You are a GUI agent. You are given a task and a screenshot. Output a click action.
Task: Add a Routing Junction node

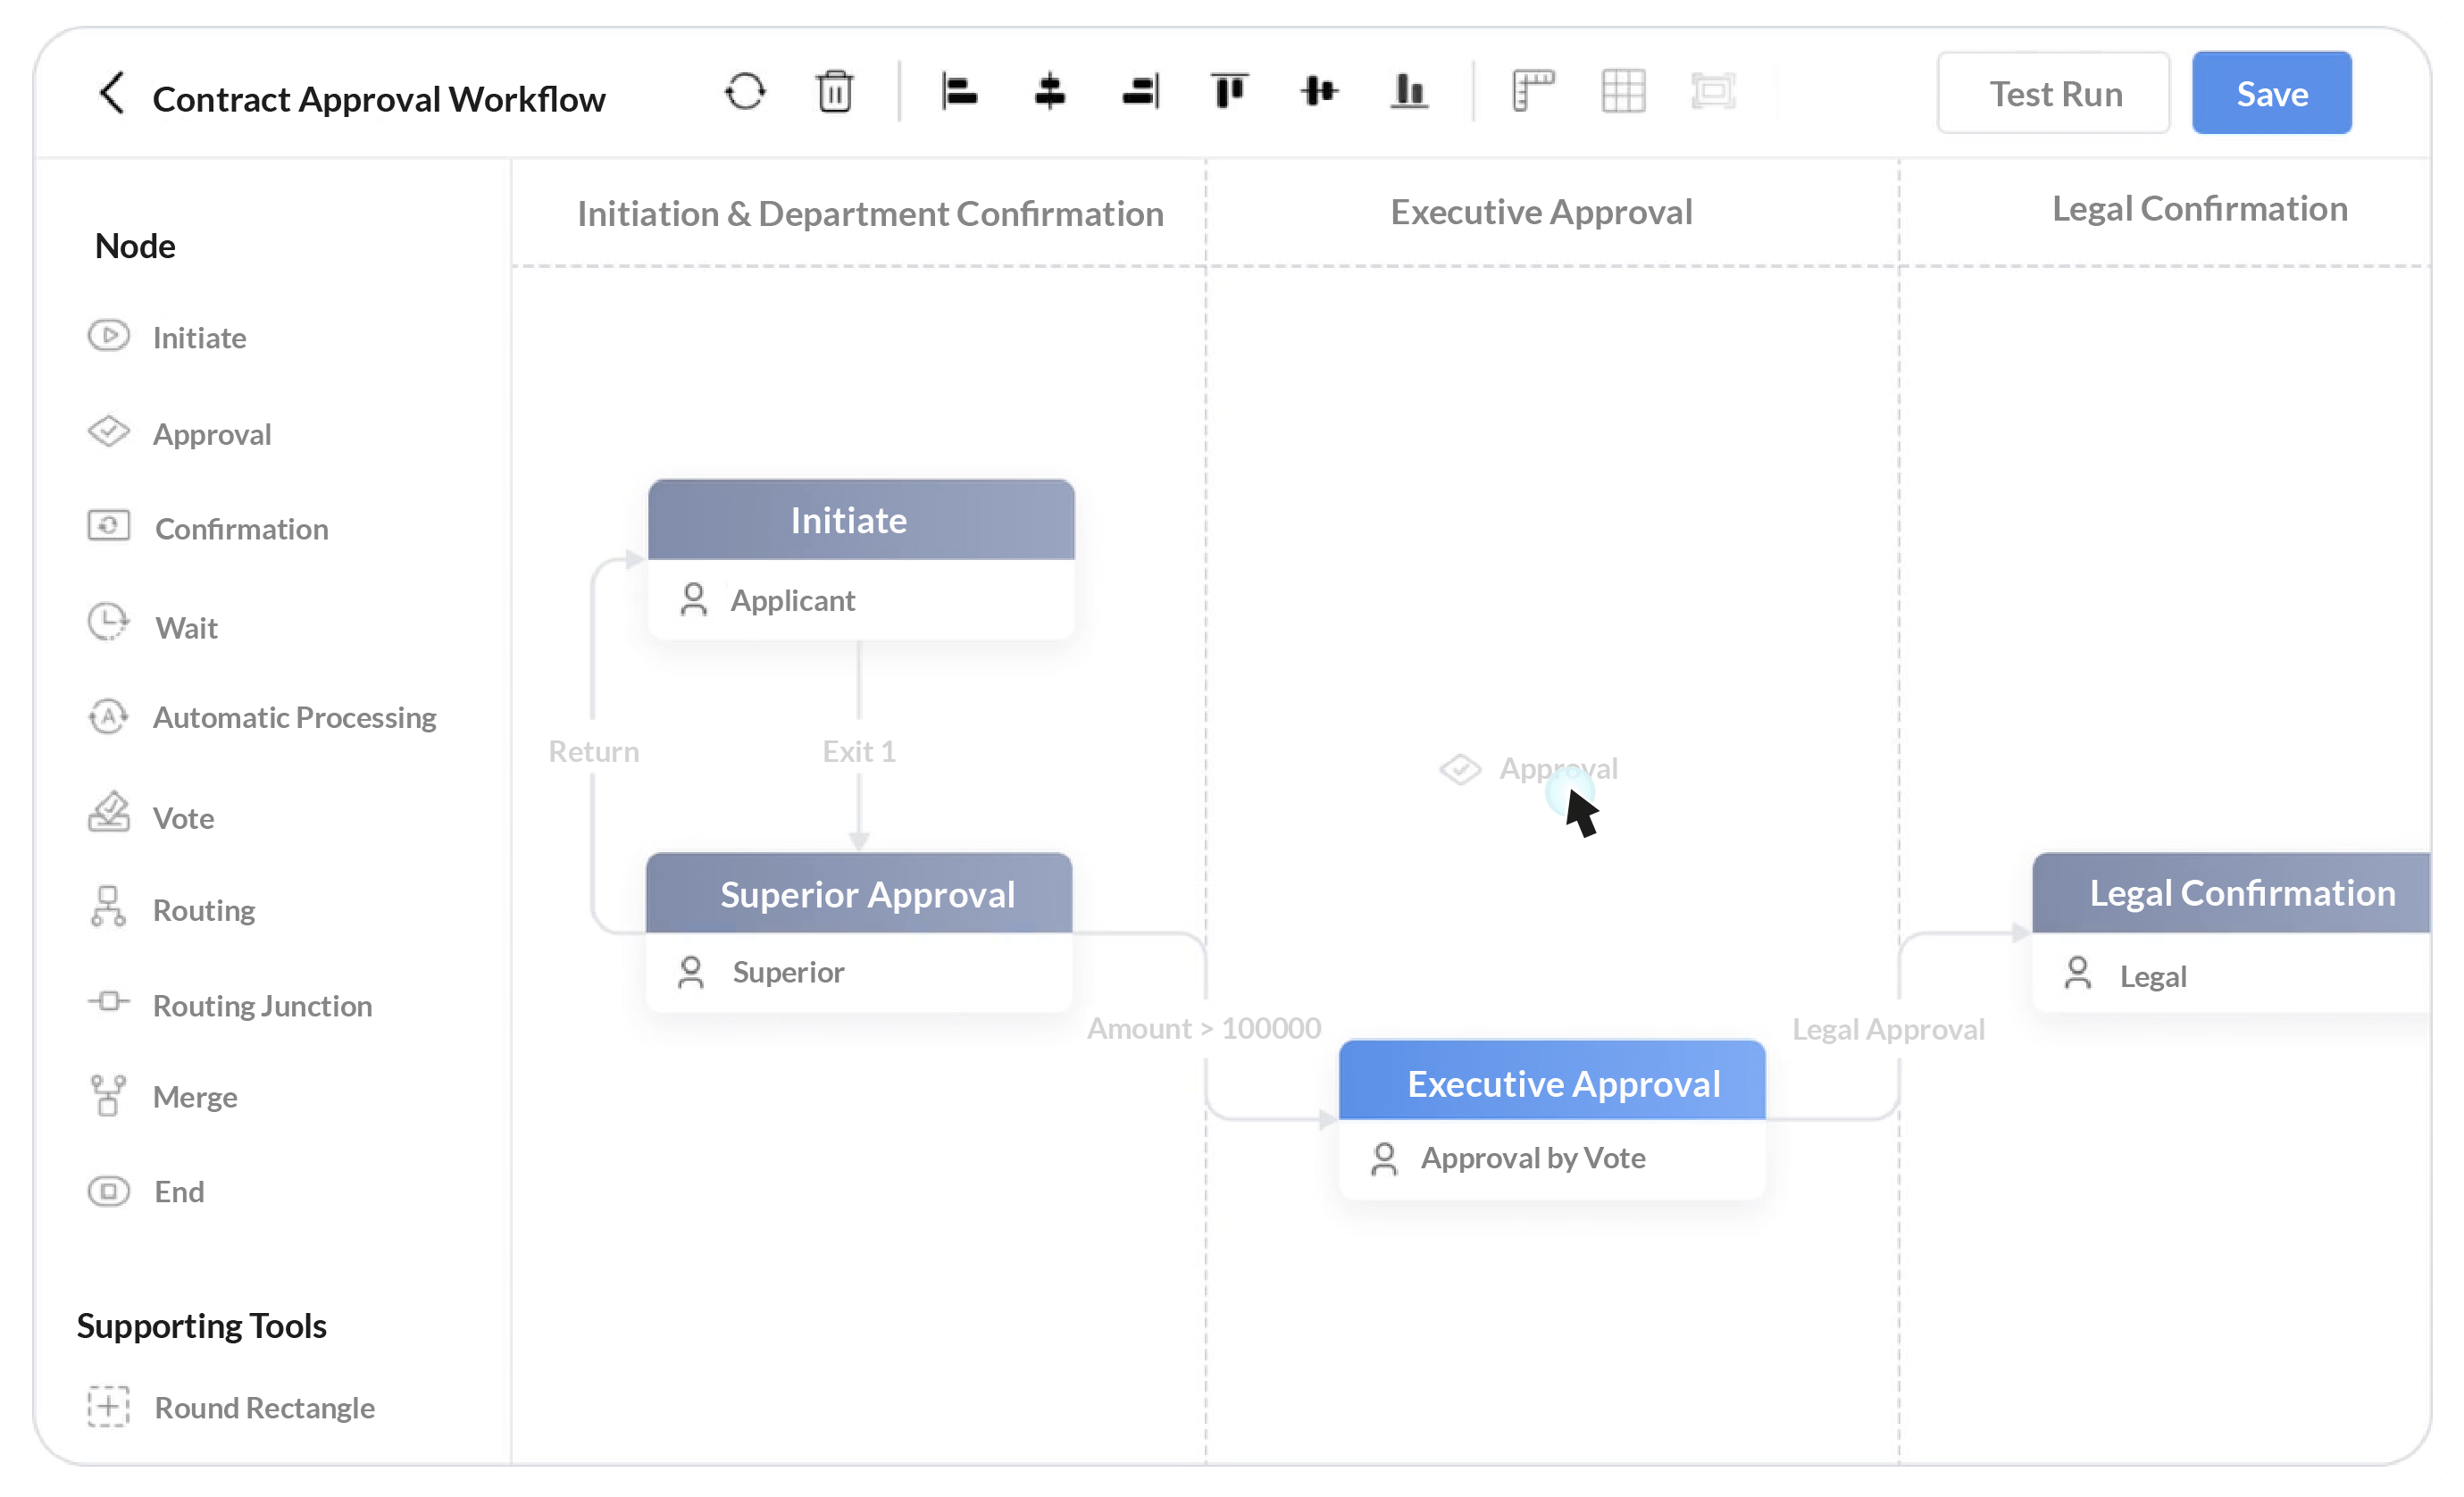pos(261,1005)
